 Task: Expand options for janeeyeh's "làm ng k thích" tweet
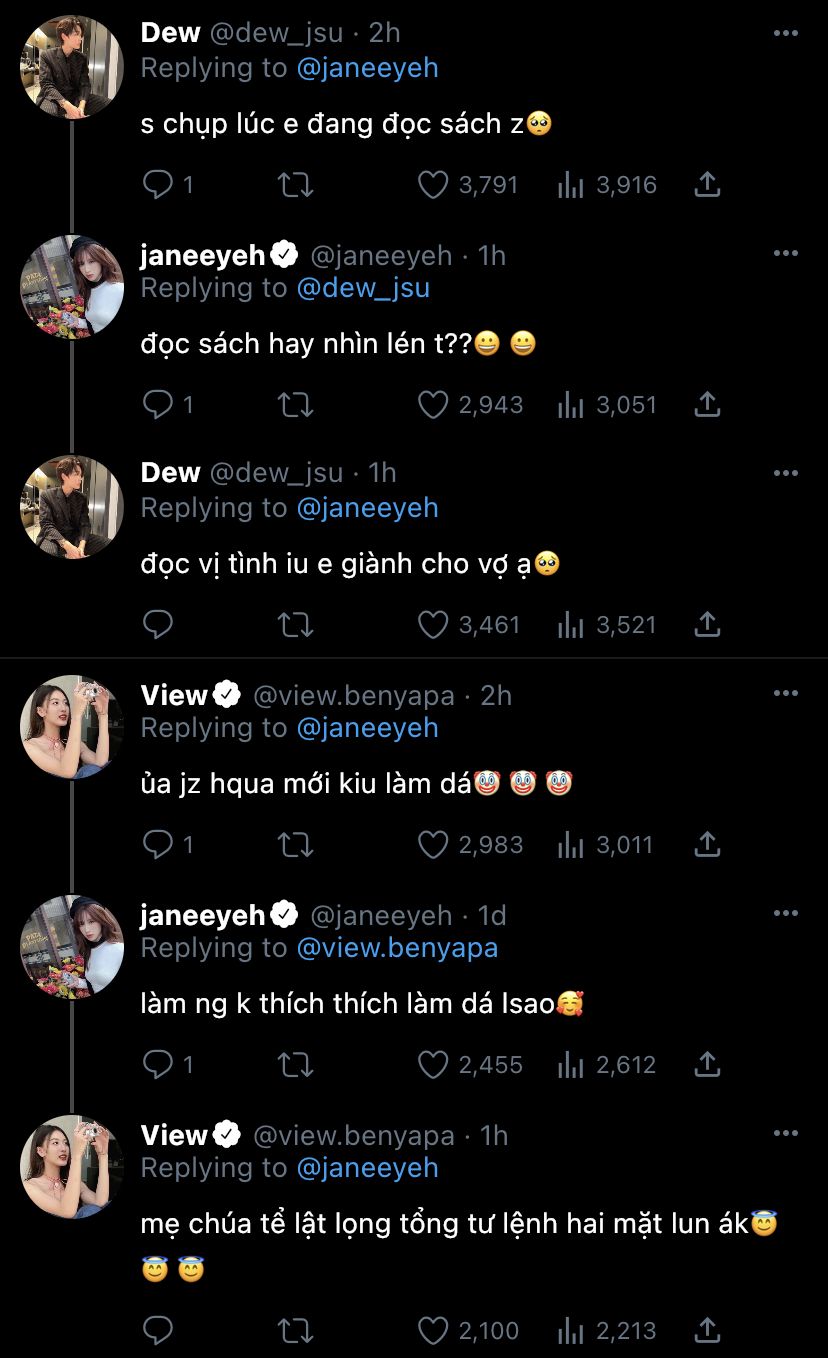click(x=786, y=913)
